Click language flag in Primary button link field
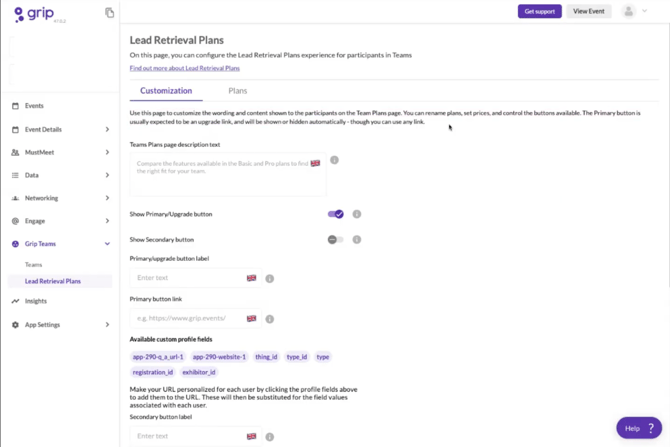This screenshot has width=670, height=447. tap(251, 319)
